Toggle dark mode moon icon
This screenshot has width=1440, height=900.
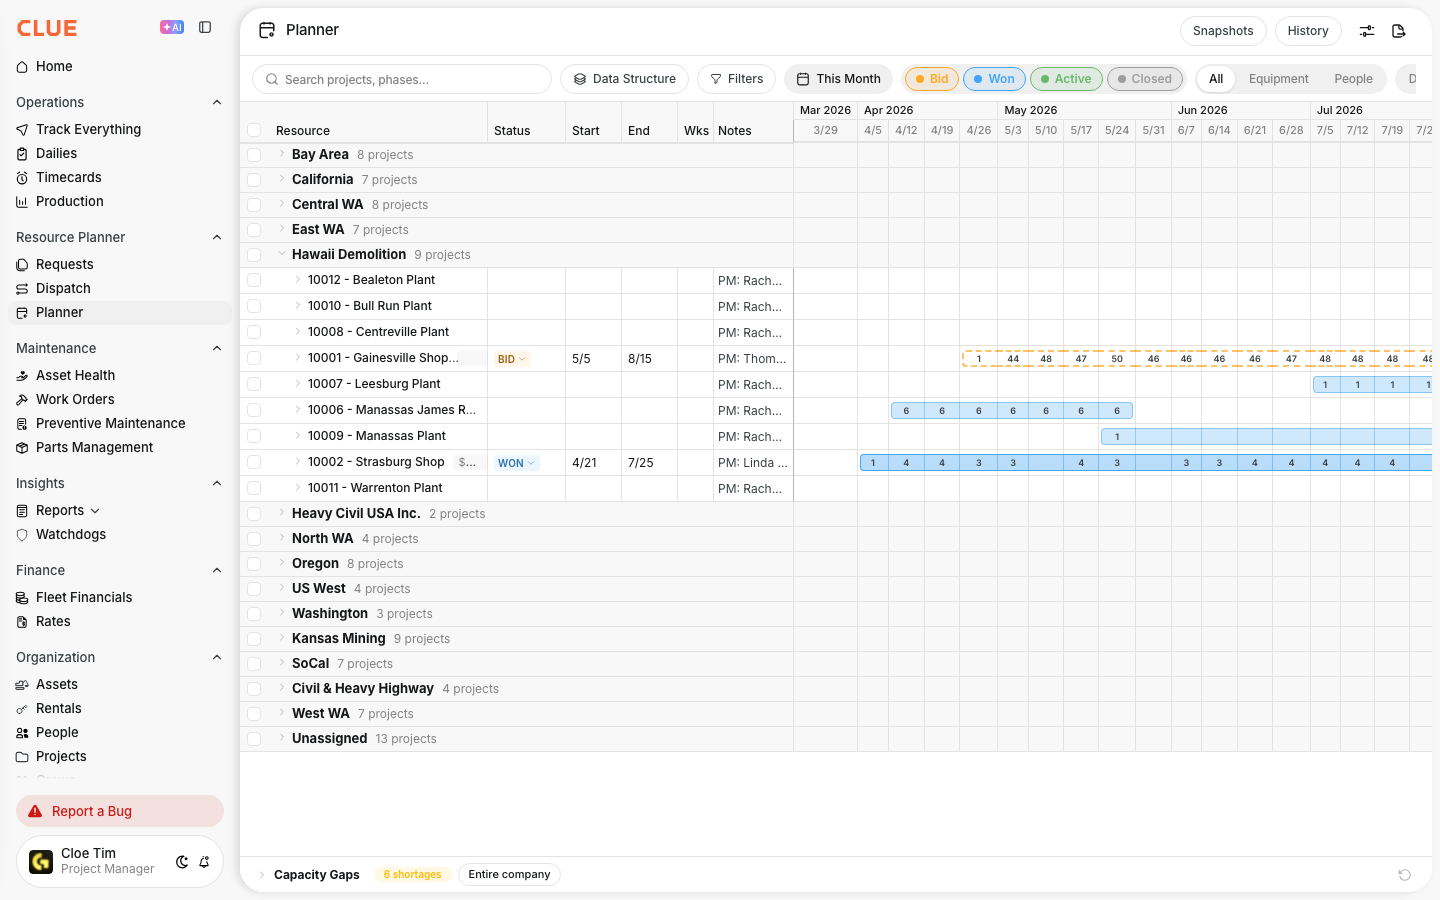182,862
